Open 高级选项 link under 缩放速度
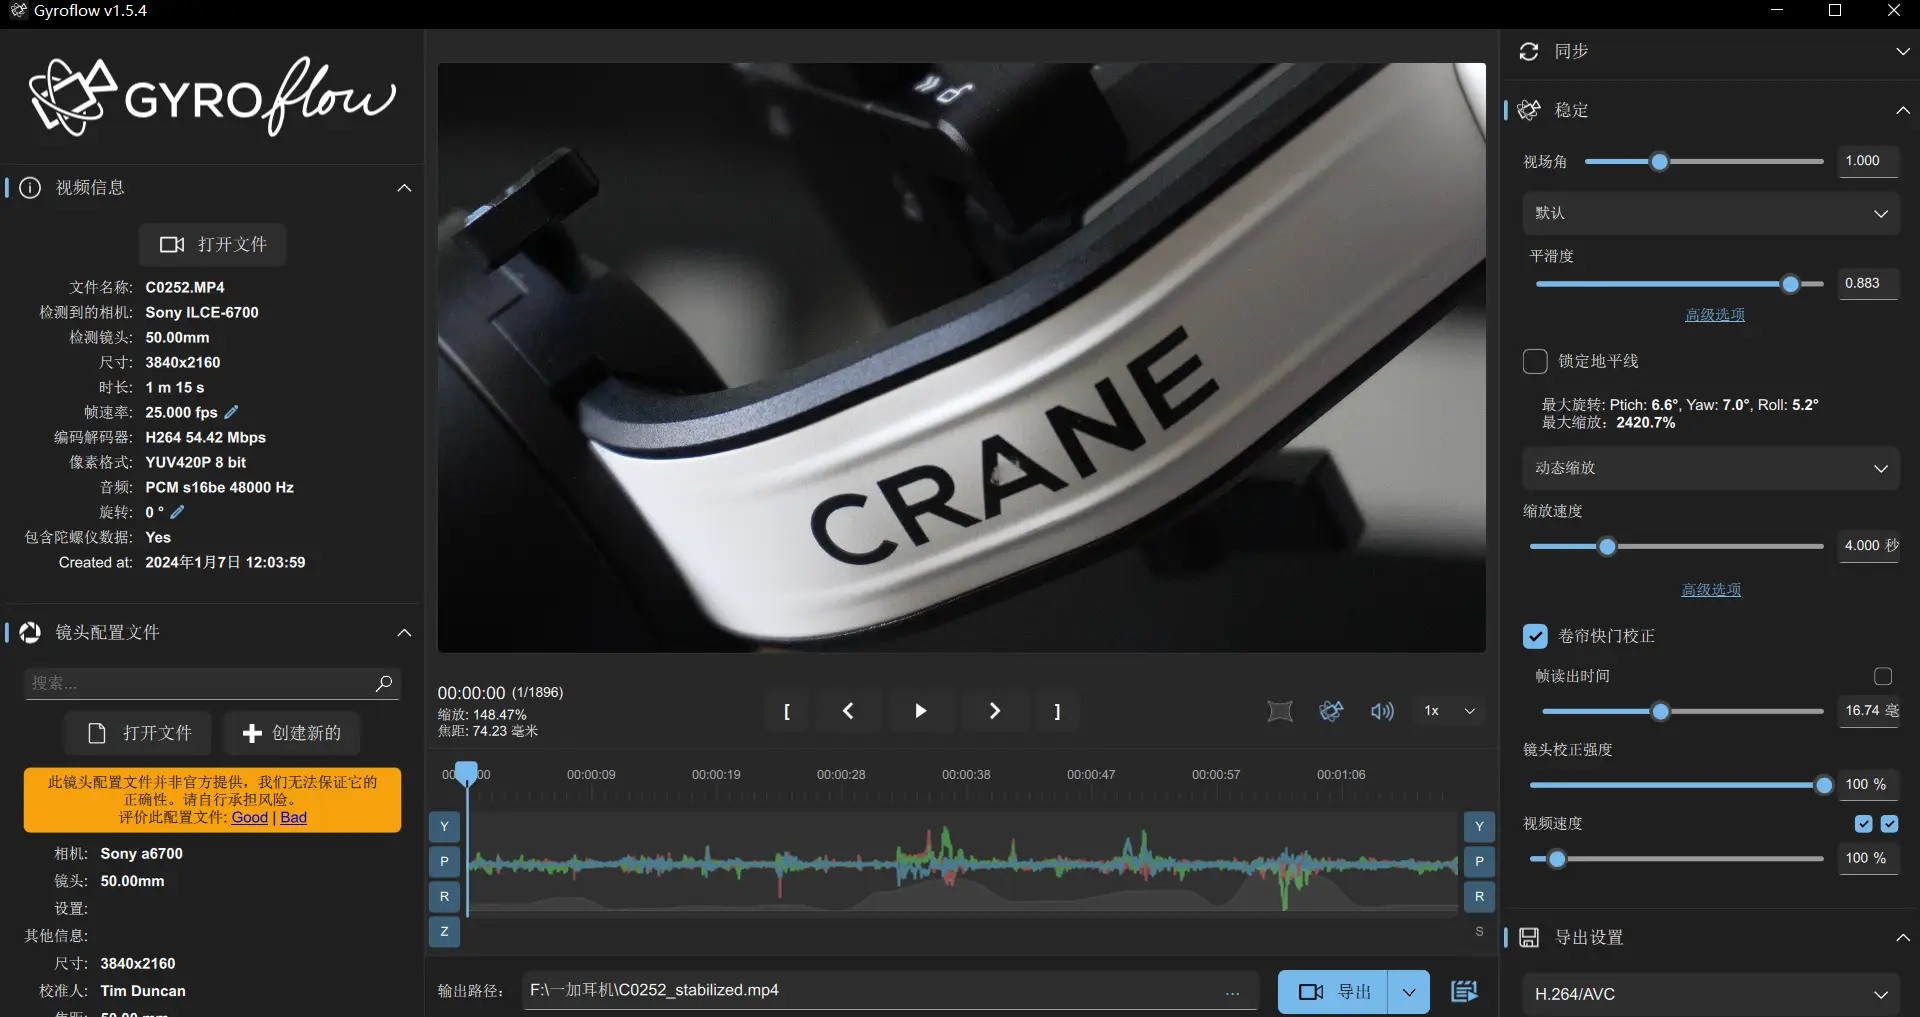Screen dimensions: 1920x1017 (x=1711, y=590)
